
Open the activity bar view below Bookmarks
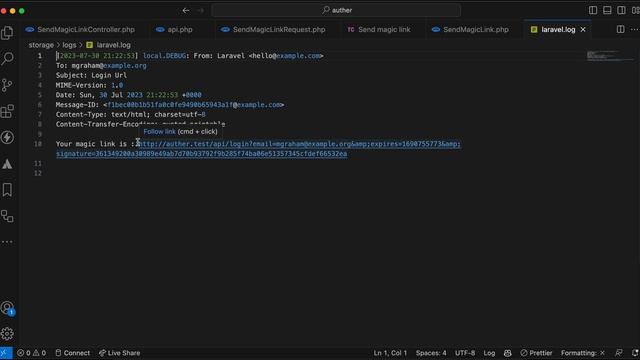pyautogui.click(x=7, y=216)
